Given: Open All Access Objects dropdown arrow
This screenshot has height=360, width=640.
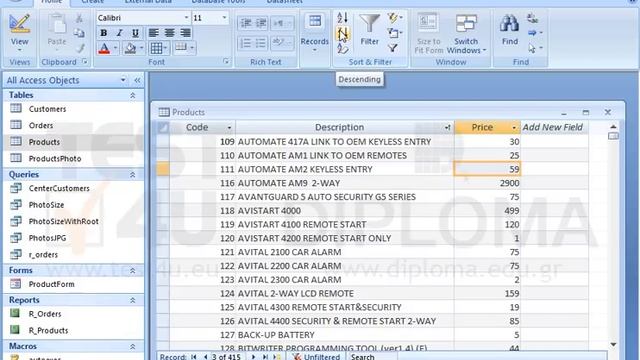Looking at the screenshot, I should point(123,80).
